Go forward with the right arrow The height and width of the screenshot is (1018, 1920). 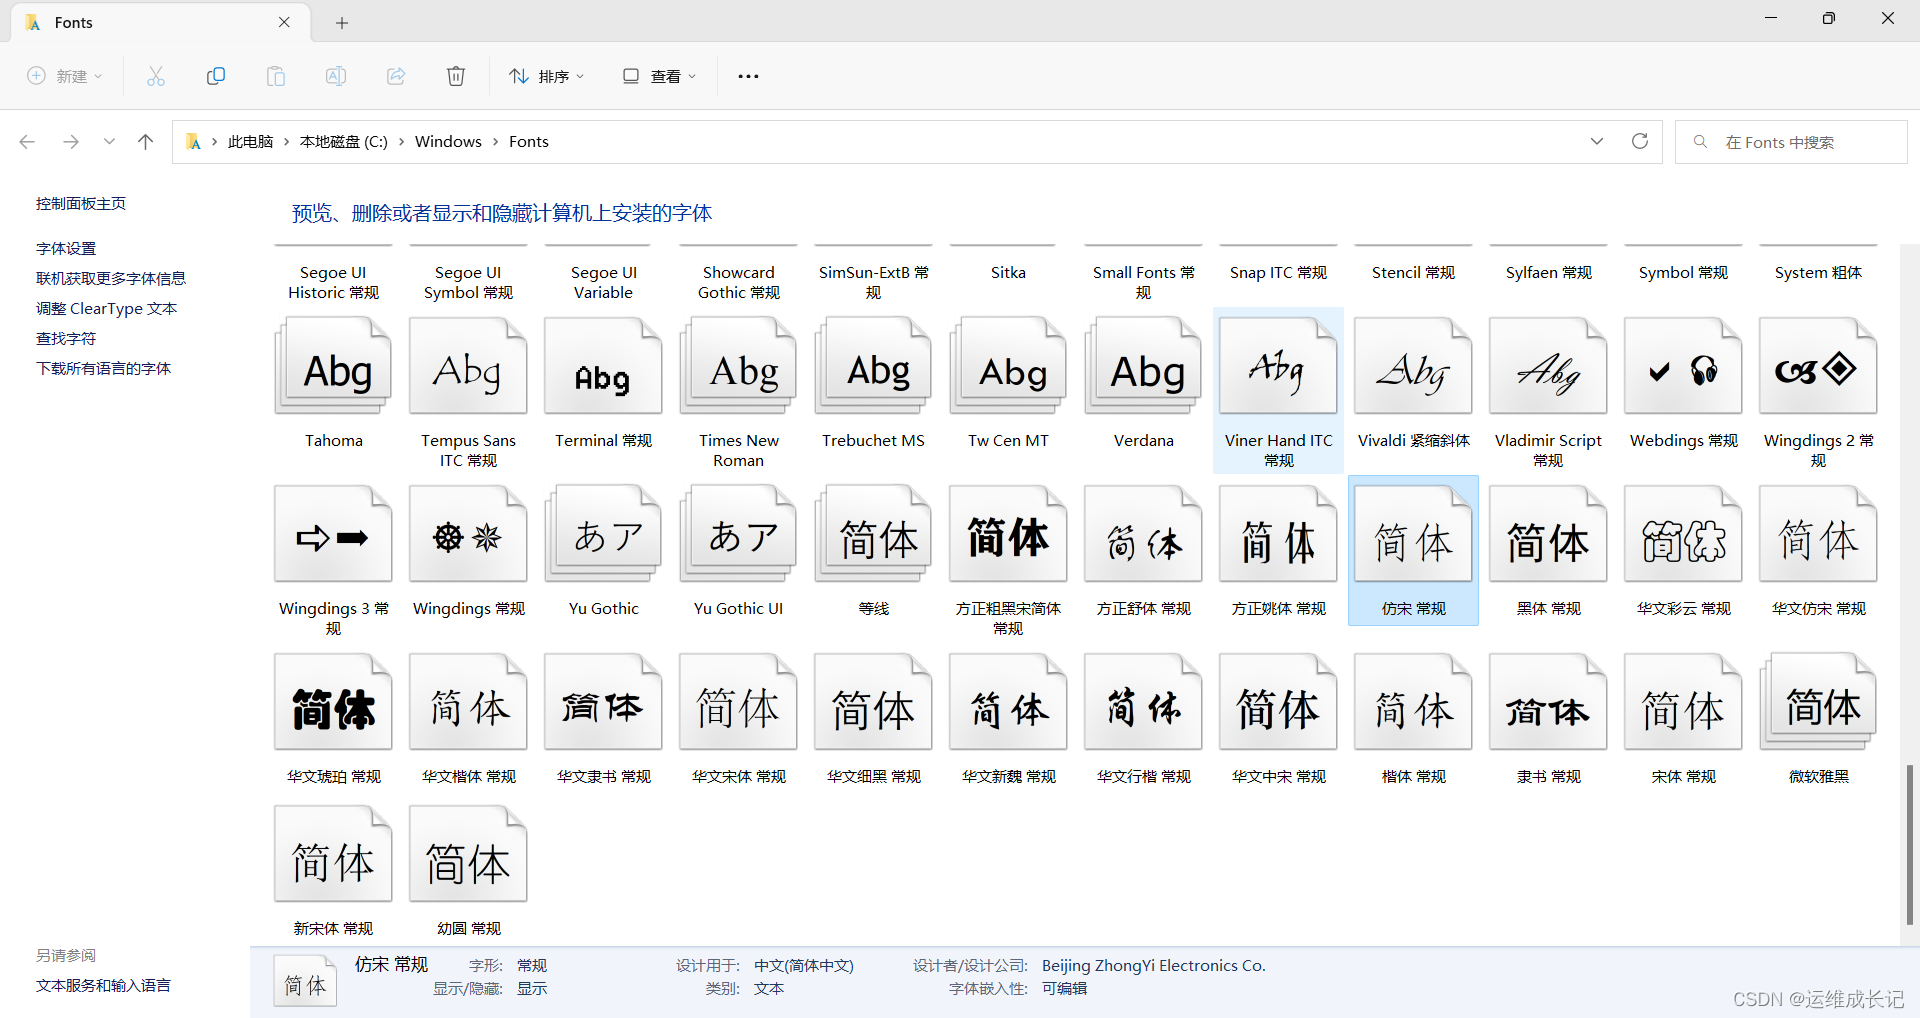pyautogui.click(x=71, y=142)
